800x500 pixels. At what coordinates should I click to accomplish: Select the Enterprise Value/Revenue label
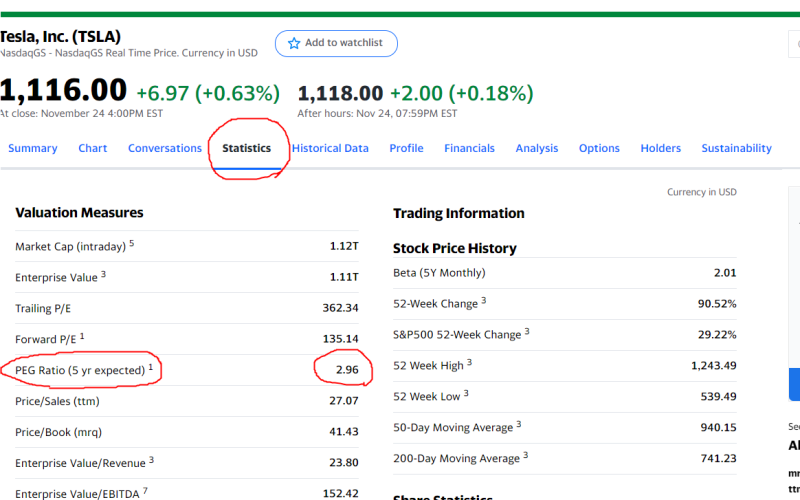tap(80, 463)
